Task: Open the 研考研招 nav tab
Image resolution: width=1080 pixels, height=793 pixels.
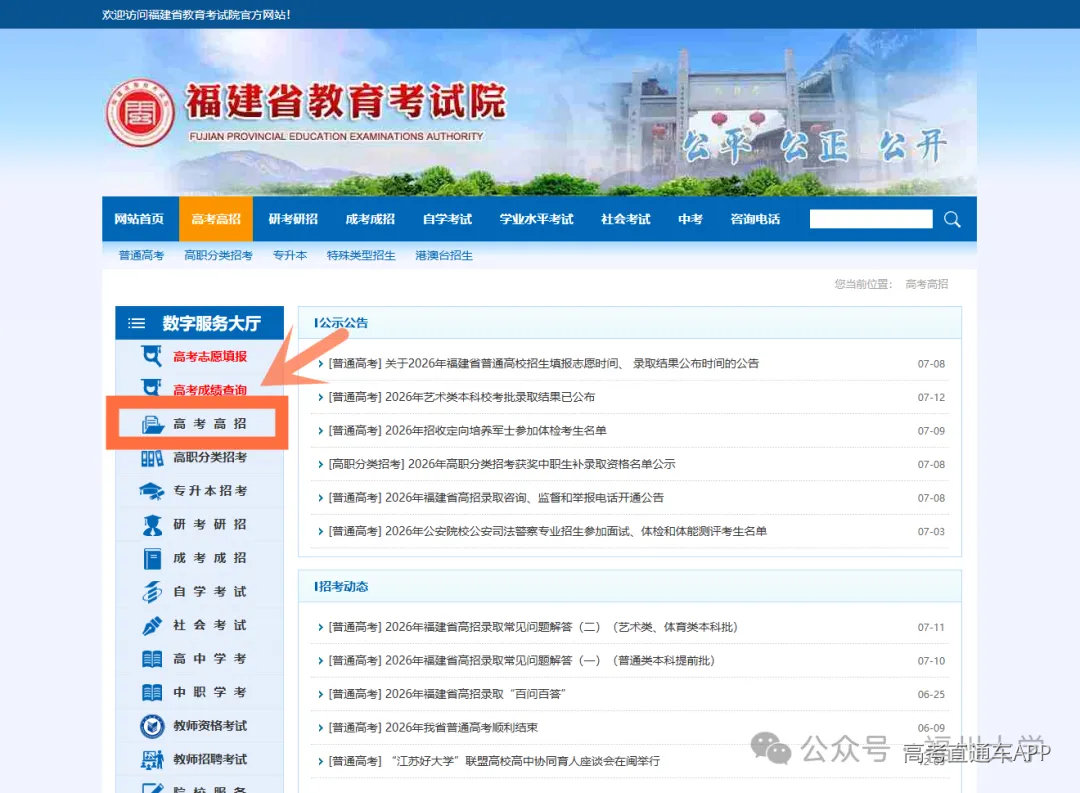Action: 293,219
